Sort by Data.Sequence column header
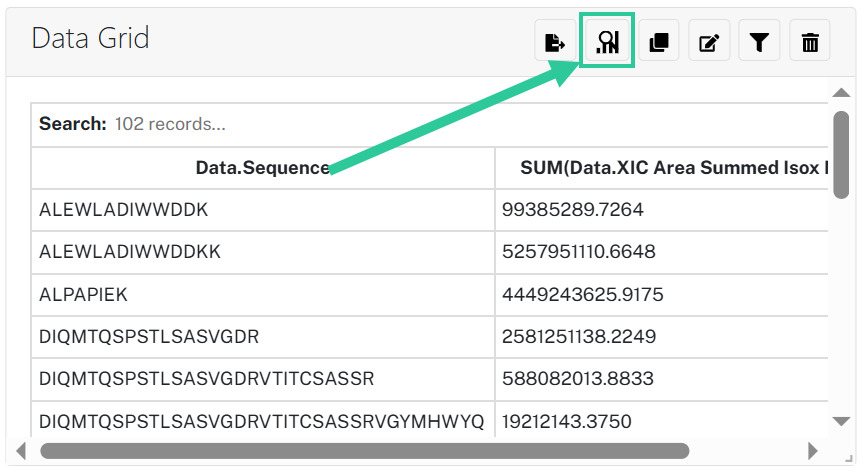The height and width of the screenshot is (473, 865). click(x=263, y=168)
